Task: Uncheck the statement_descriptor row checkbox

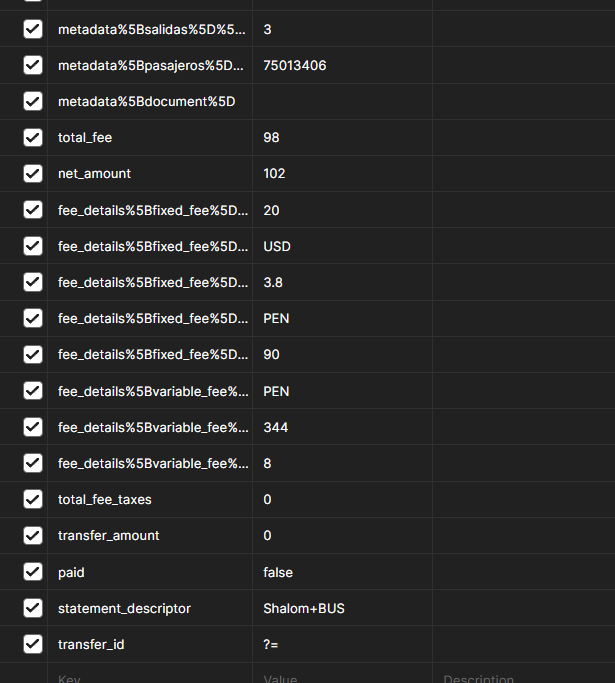Action: (x=33, y=608)
